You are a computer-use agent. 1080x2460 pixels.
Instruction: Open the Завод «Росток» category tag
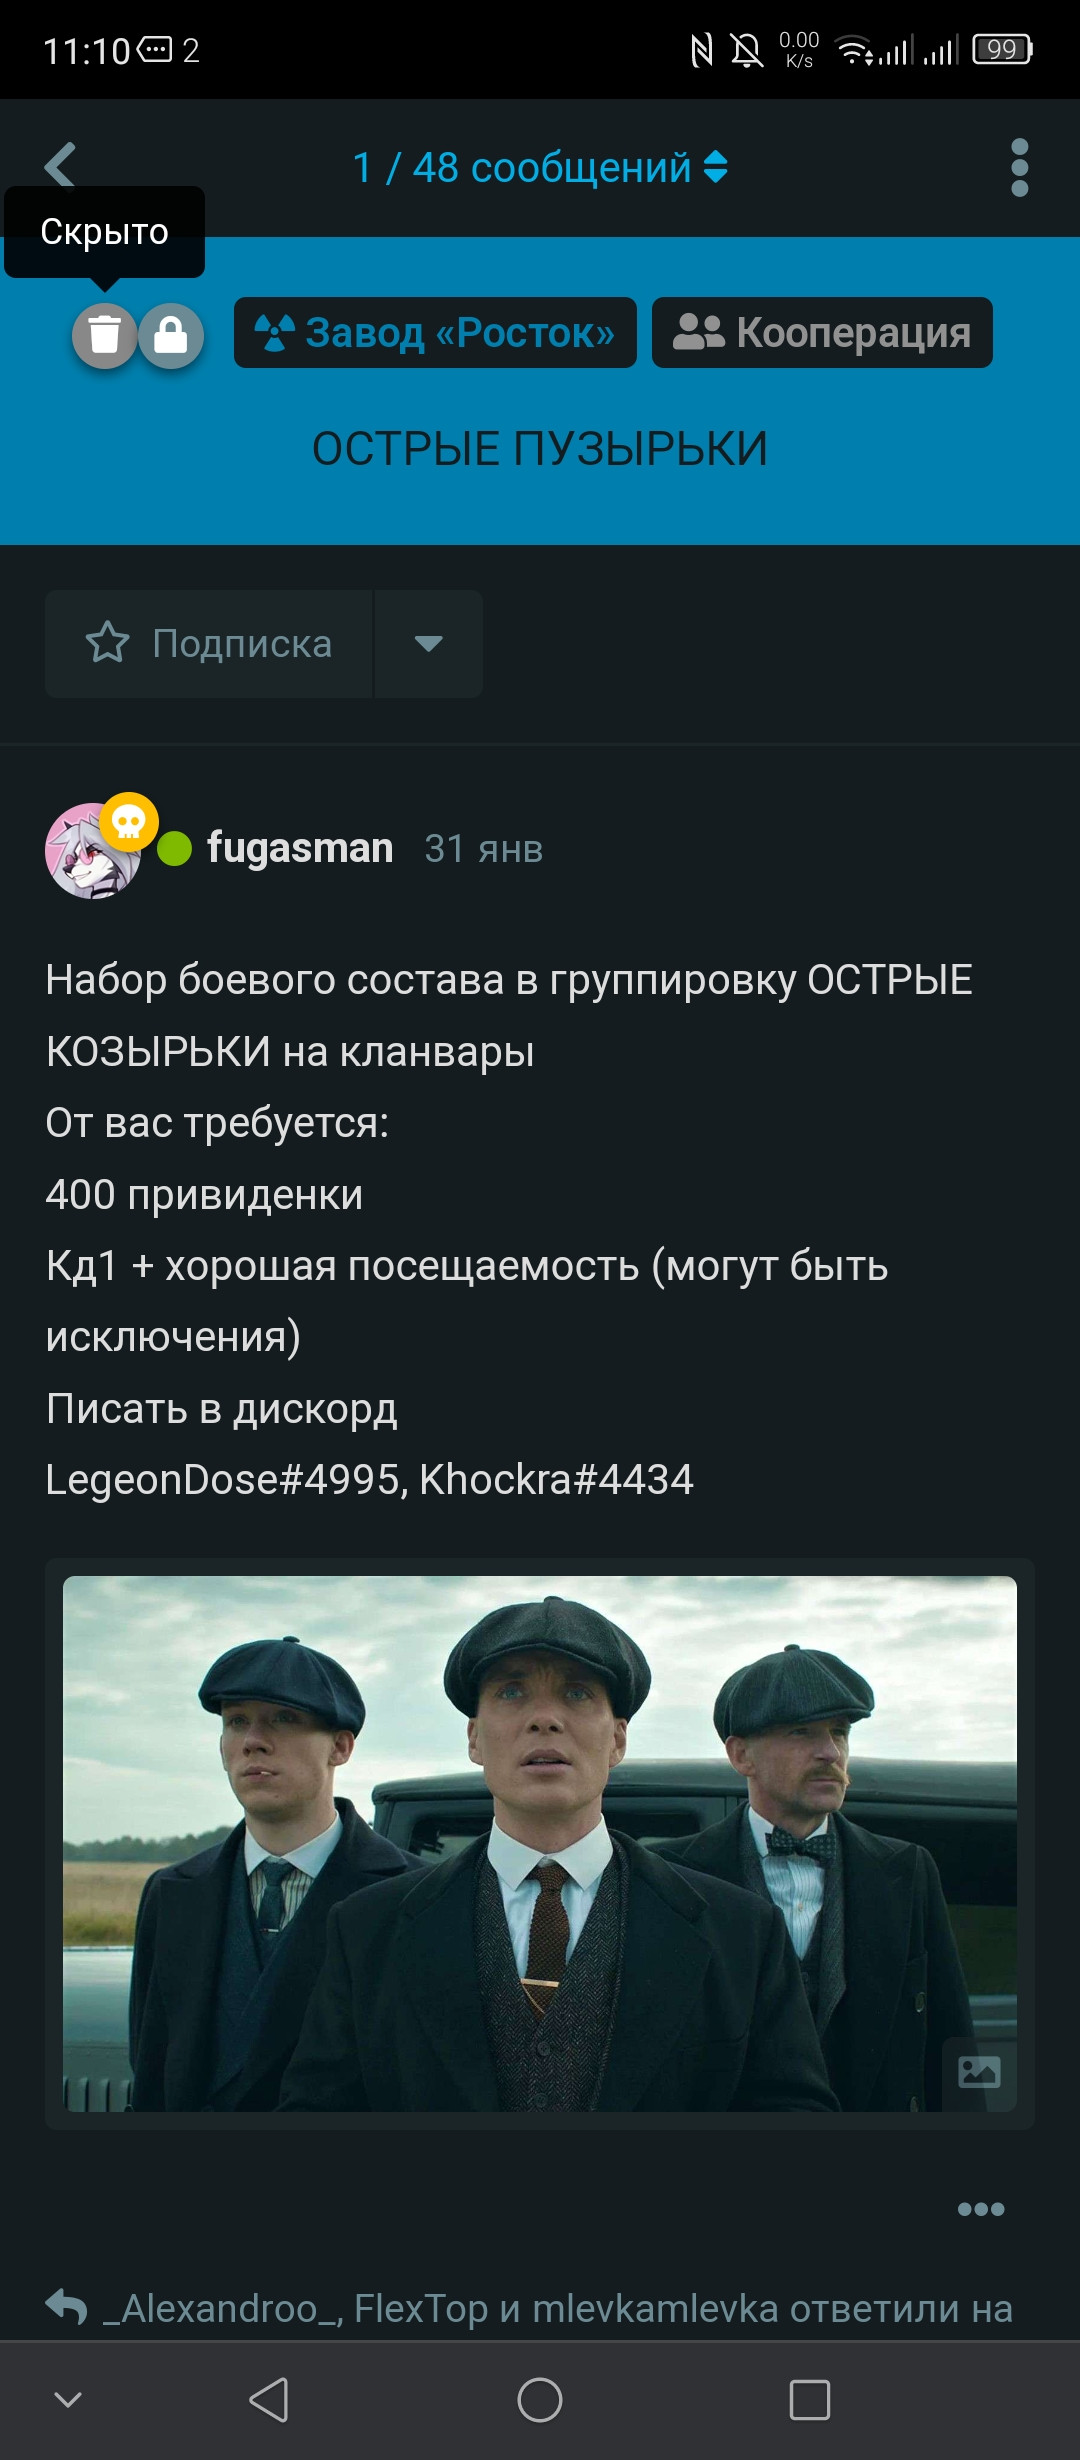coord(435,333)
